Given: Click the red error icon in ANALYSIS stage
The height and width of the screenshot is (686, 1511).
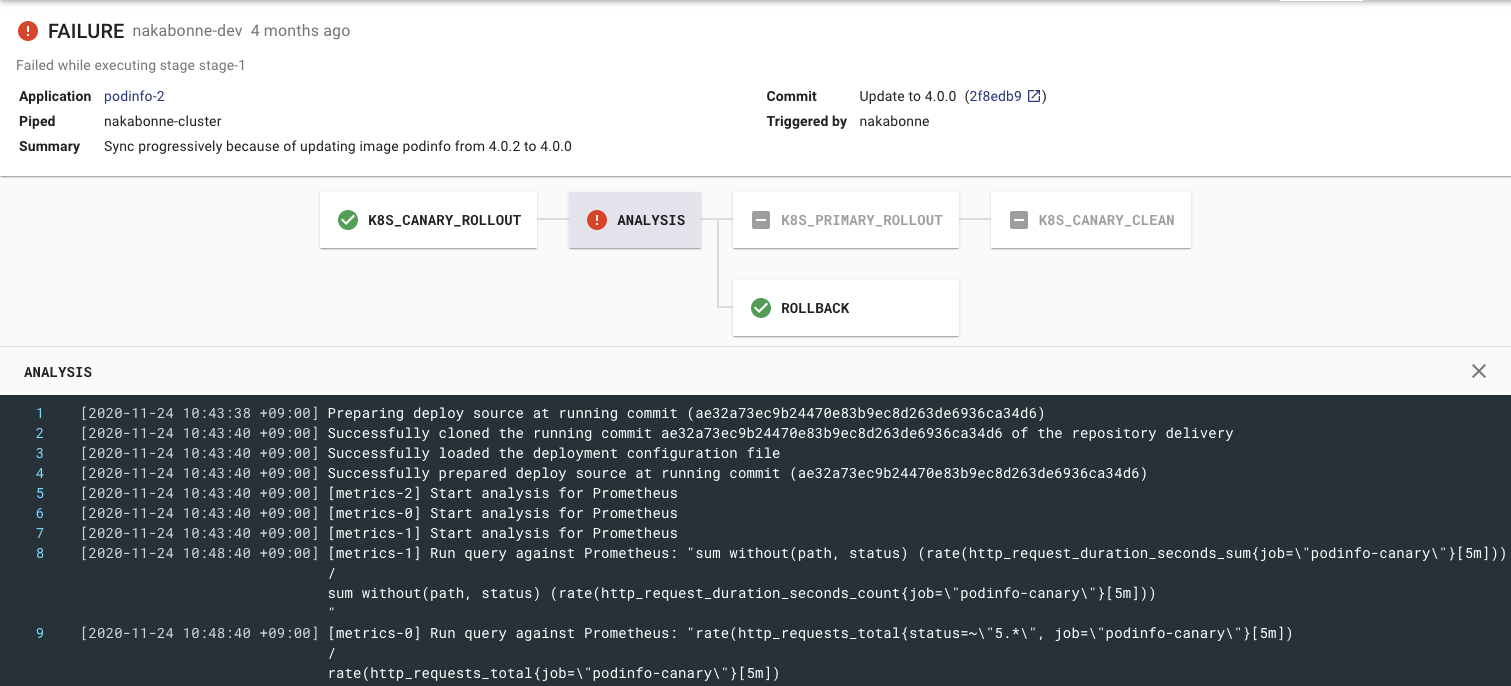Looking at the screenshot, I should coord(597,220).
